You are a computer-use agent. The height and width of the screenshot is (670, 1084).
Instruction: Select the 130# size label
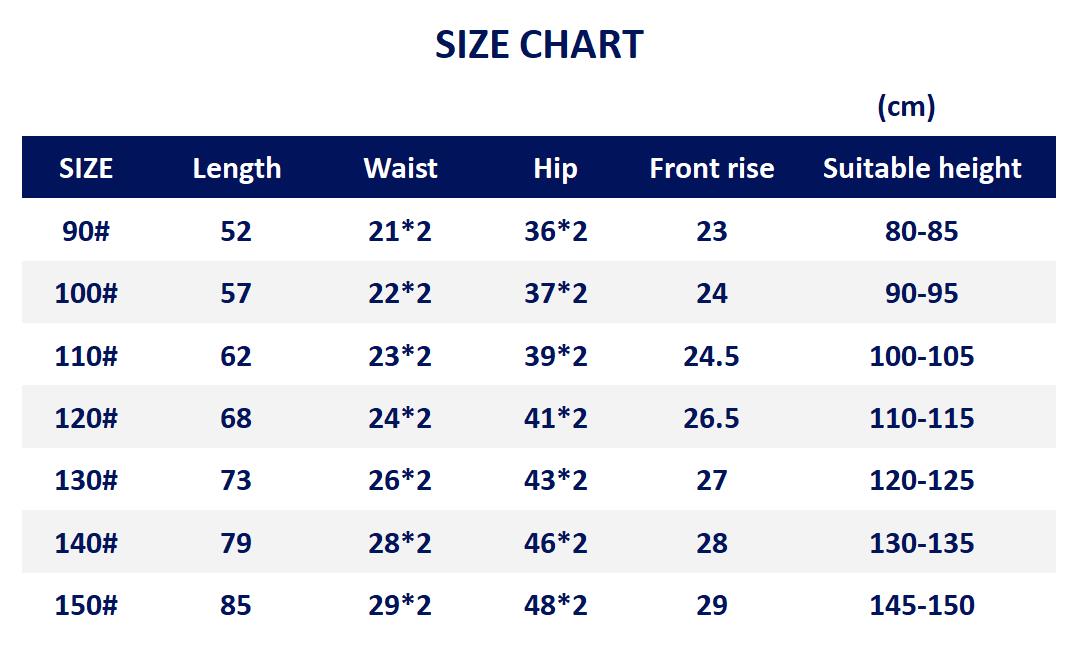click(86, 481)
